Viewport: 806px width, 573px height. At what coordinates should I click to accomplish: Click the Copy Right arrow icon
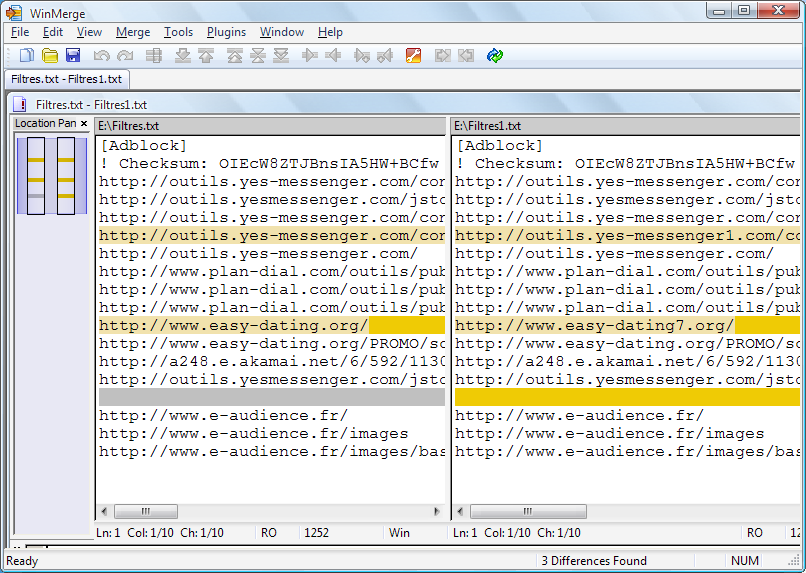point(310,55)
